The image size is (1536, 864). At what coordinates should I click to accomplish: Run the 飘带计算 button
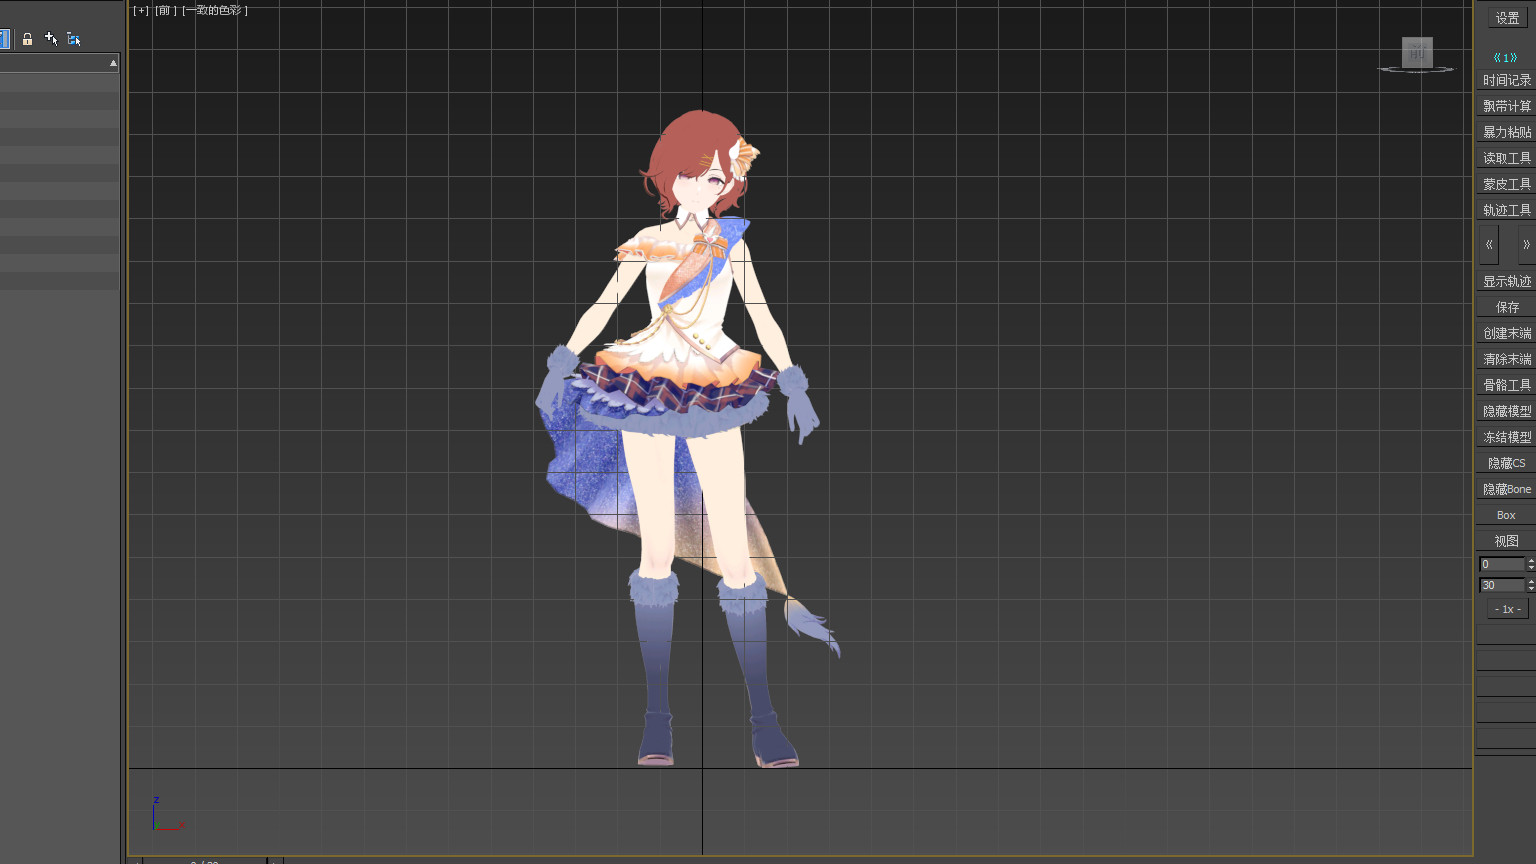pyautogui.click(x=1506, y=106)
